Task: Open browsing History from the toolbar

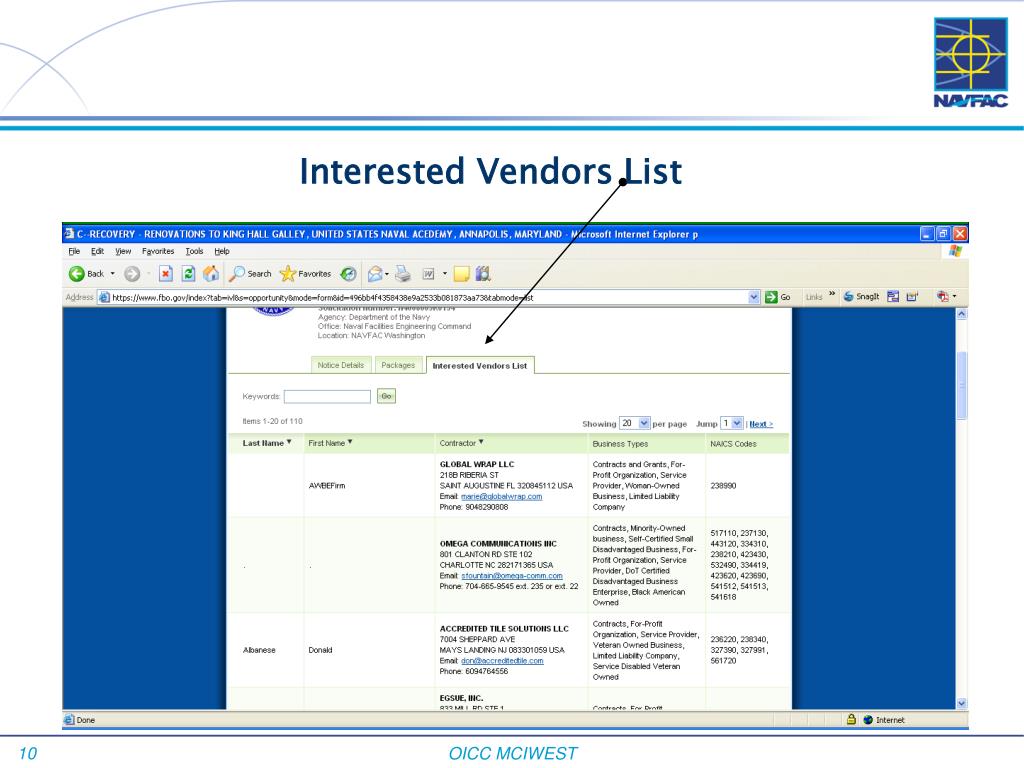Action: click(349, 274)
